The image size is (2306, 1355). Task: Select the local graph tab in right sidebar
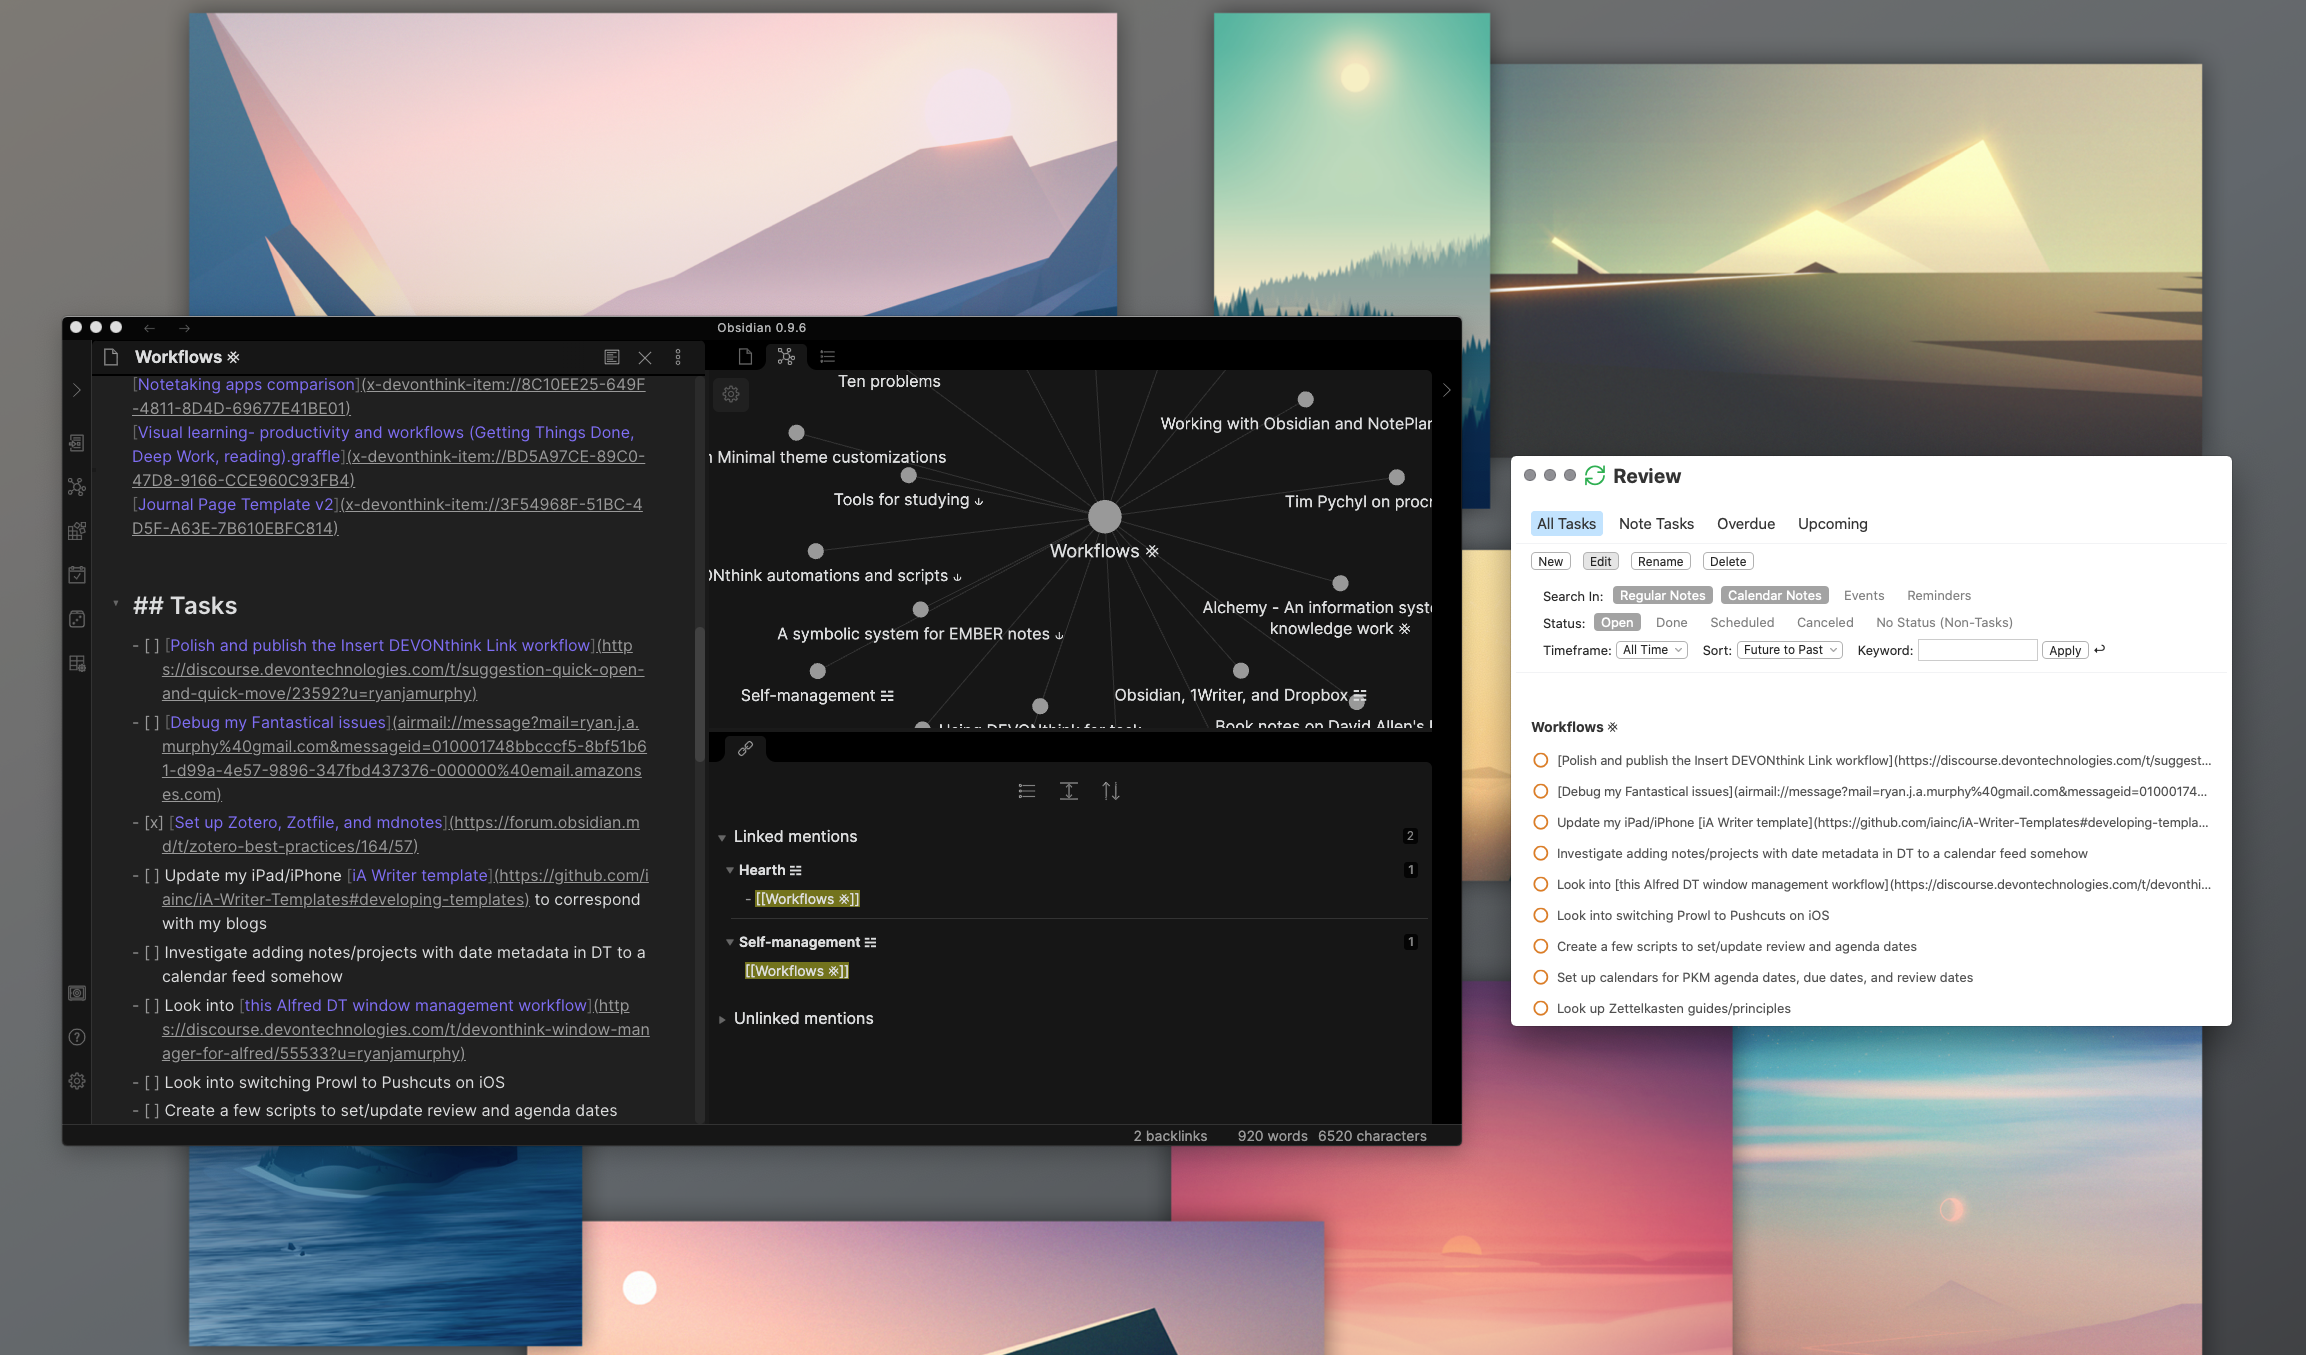[786, 356]
